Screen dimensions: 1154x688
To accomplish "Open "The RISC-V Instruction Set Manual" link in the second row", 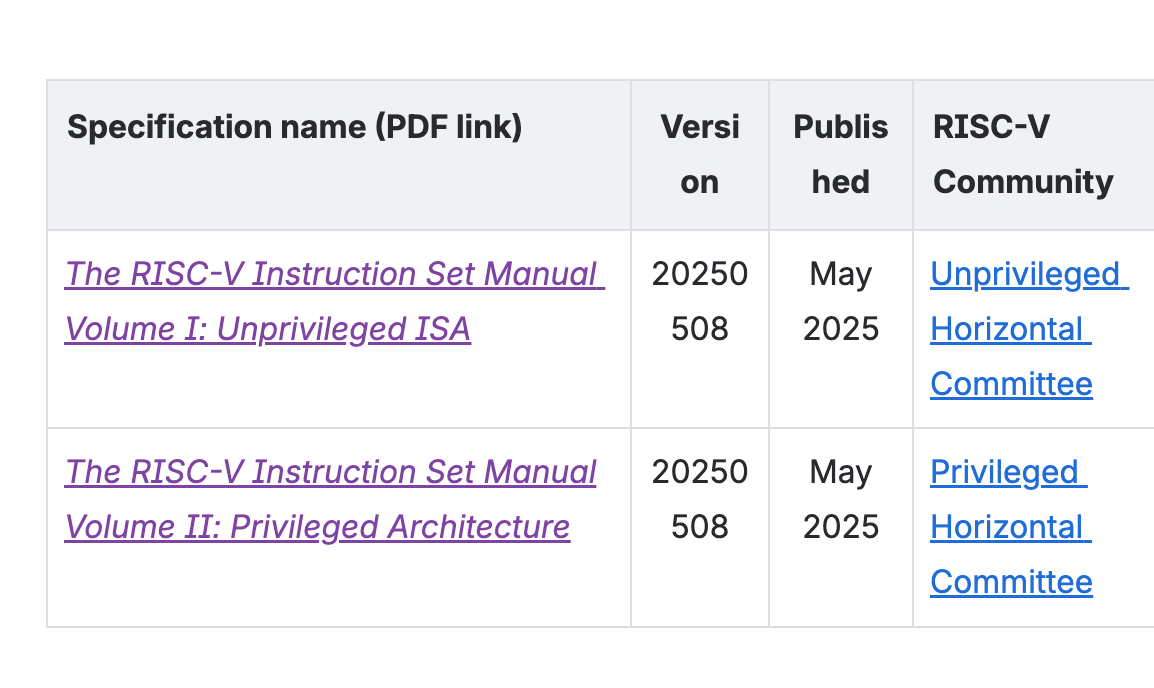I will pyautogui.click(x=330, y=472).
